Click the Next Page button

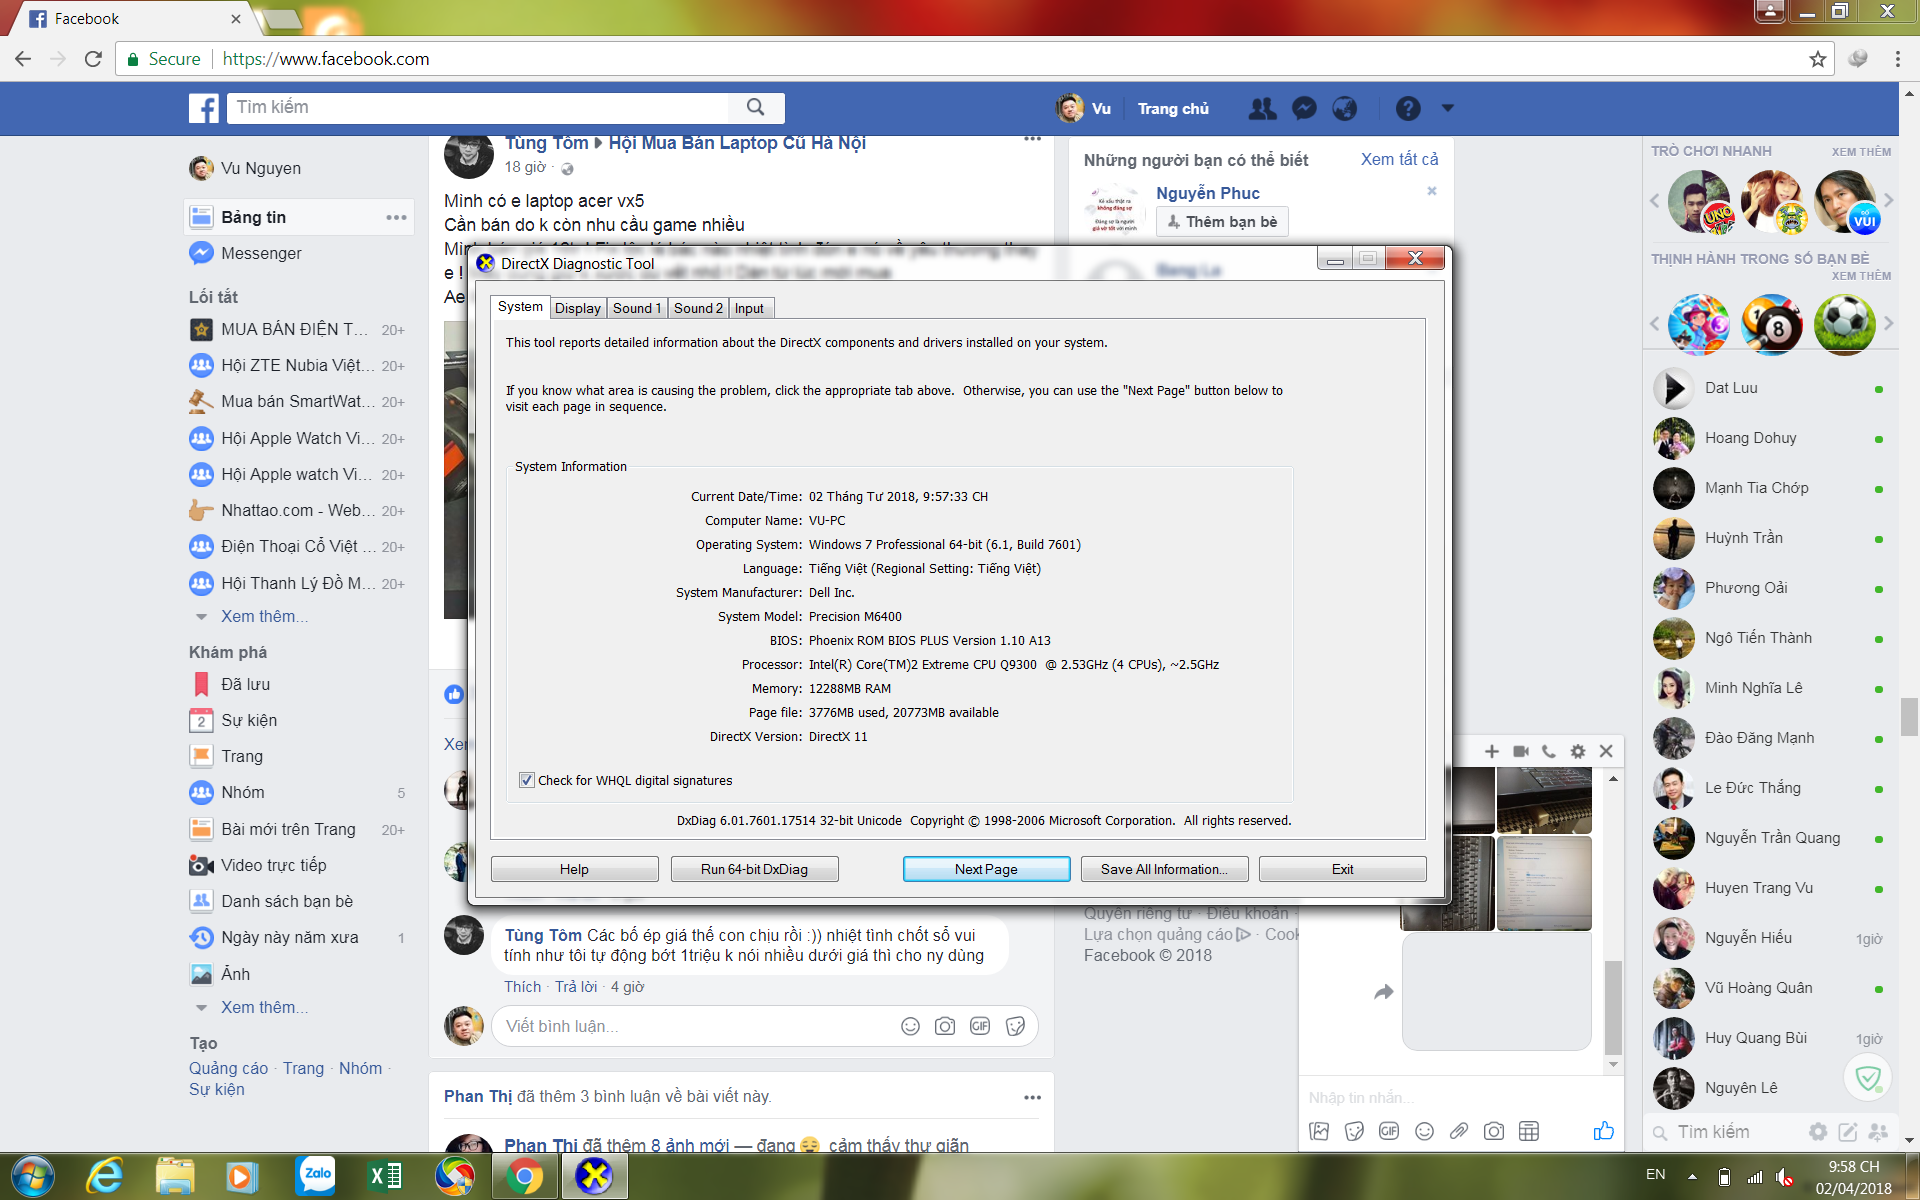(985, 869)
